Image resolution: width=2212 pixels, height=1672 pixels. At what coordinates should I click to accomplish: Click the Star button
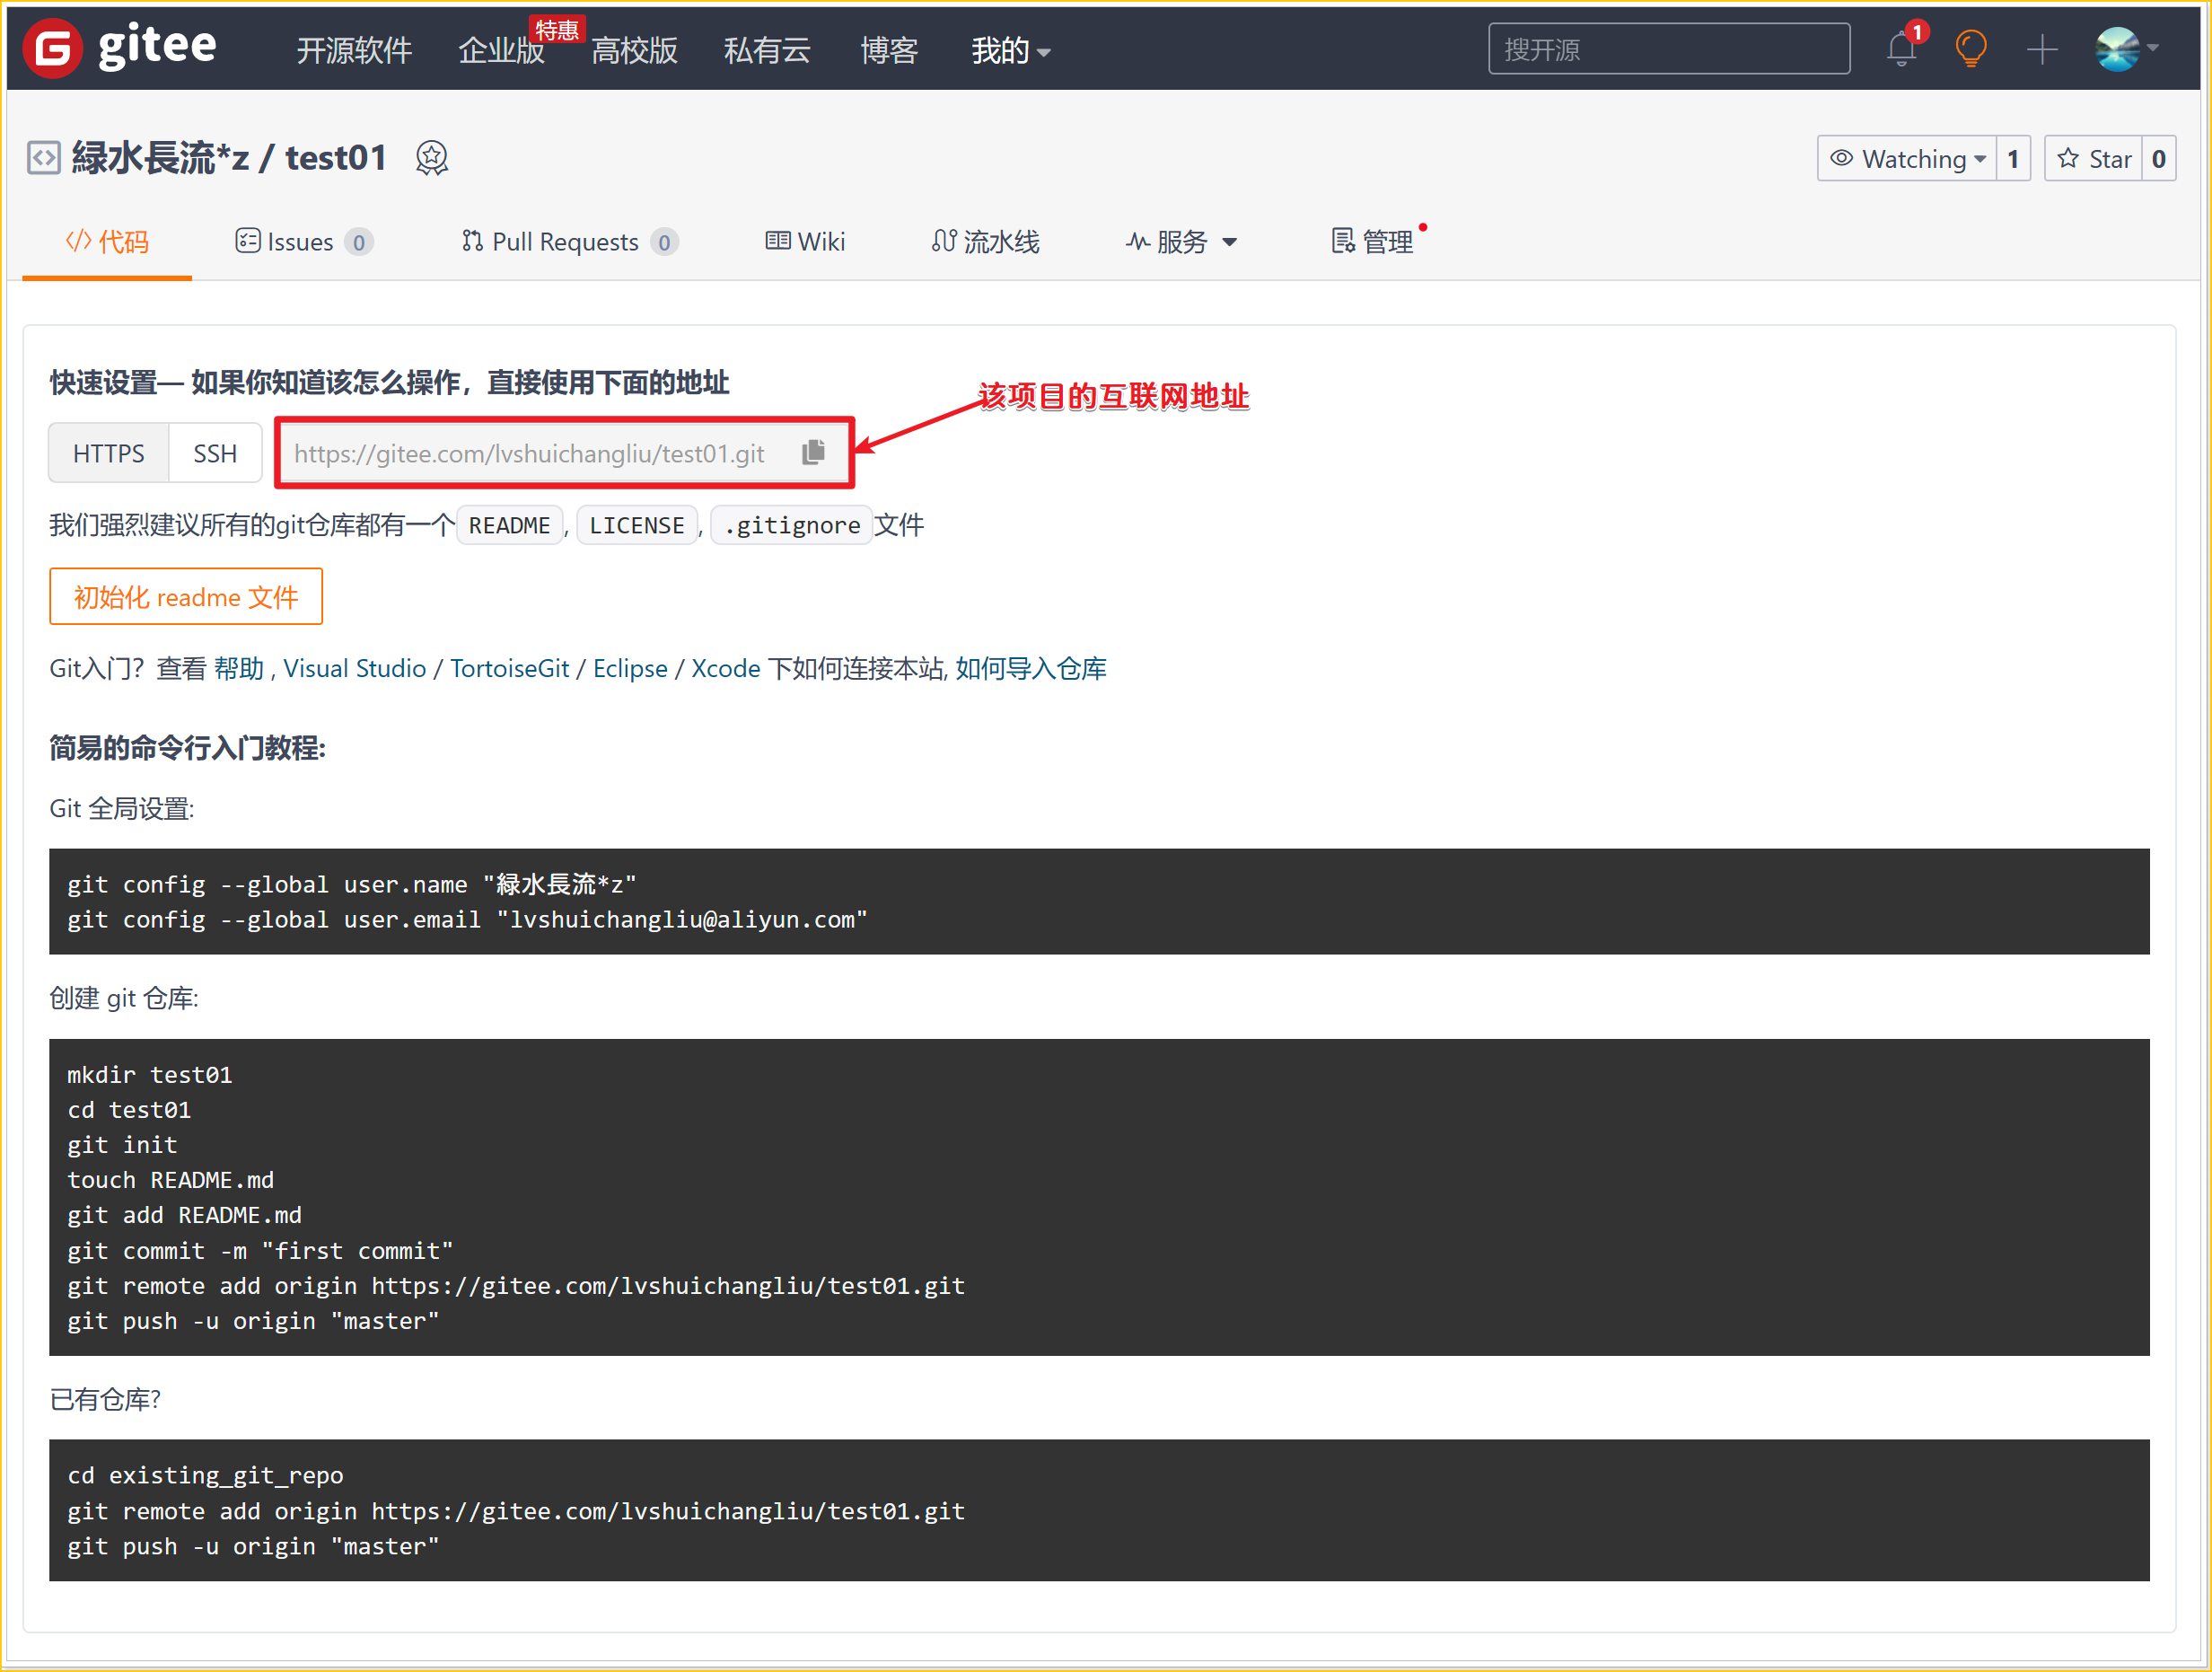[2094, 159]
